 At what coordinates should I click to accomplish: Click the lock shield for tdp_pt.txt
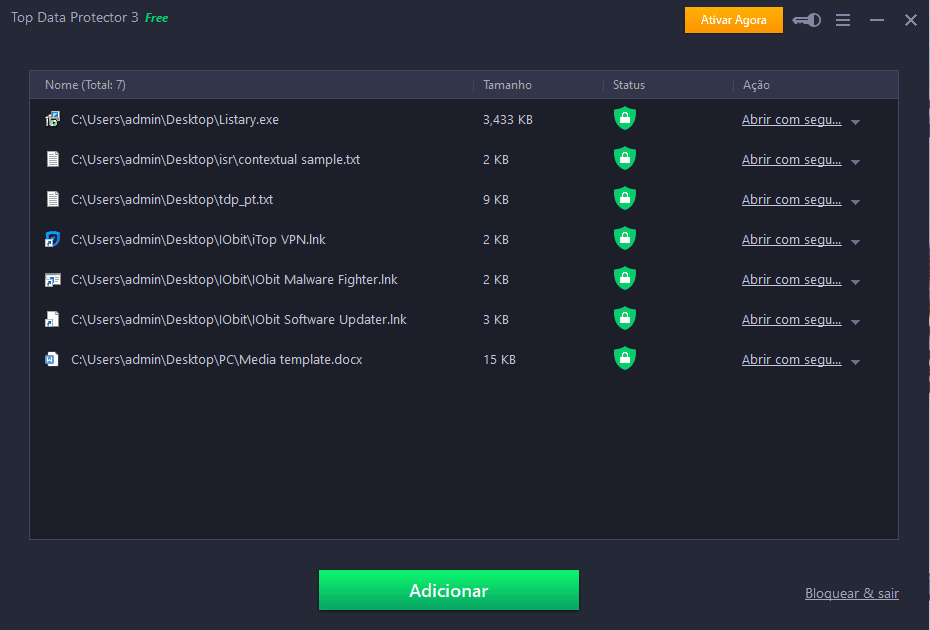[625, 198]
